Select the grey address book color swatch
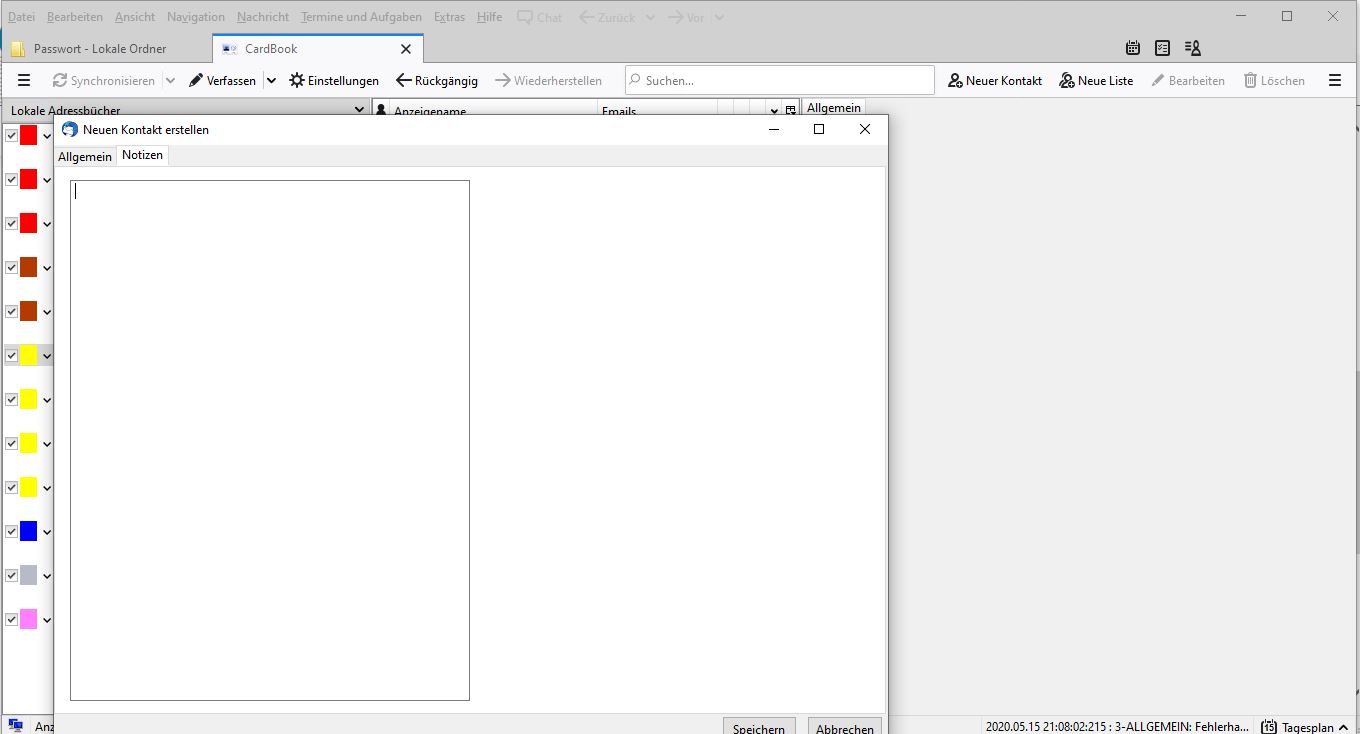The image size is (1360, 734). [x=28, y=575]
